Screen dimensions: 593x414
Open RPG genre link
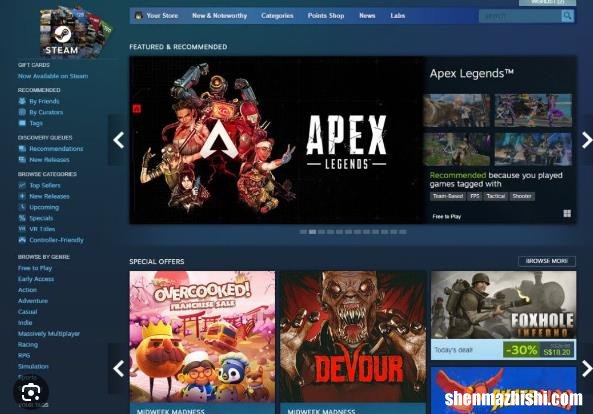point(23,355)
